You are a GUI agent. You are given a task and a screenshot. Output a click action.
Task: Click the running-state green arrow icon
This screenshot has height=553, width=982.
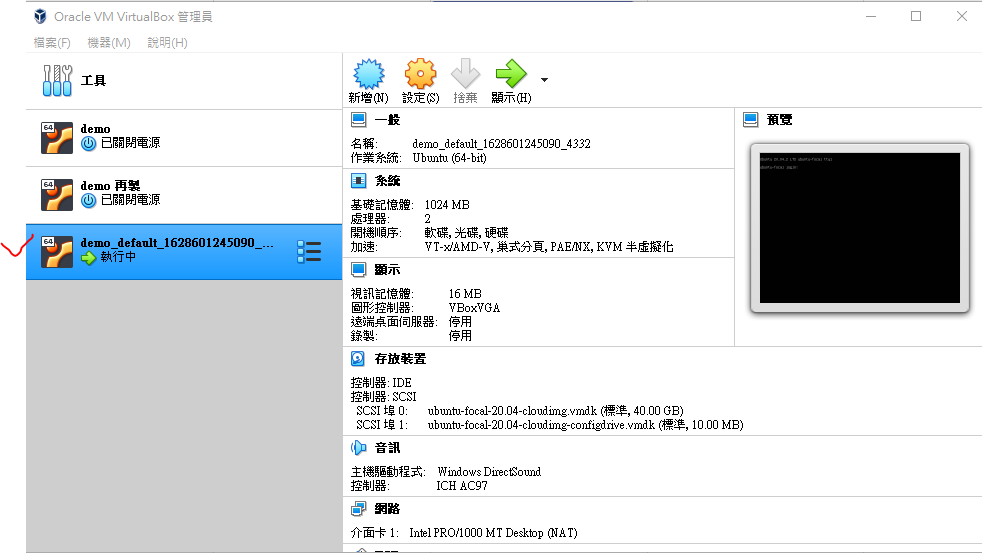pos(88,257)
